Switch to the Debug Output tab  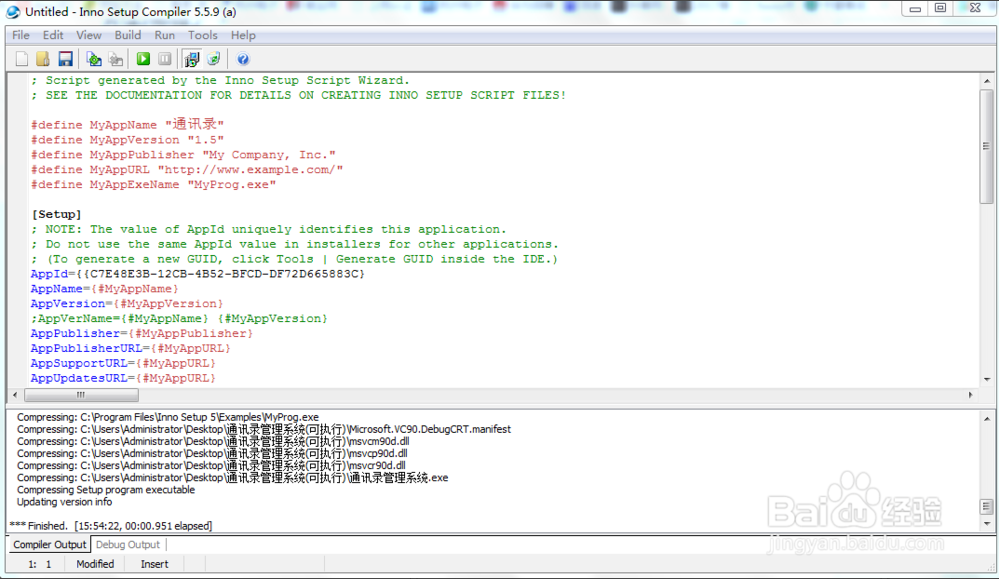pyautogui.click(x=127, y=545)
